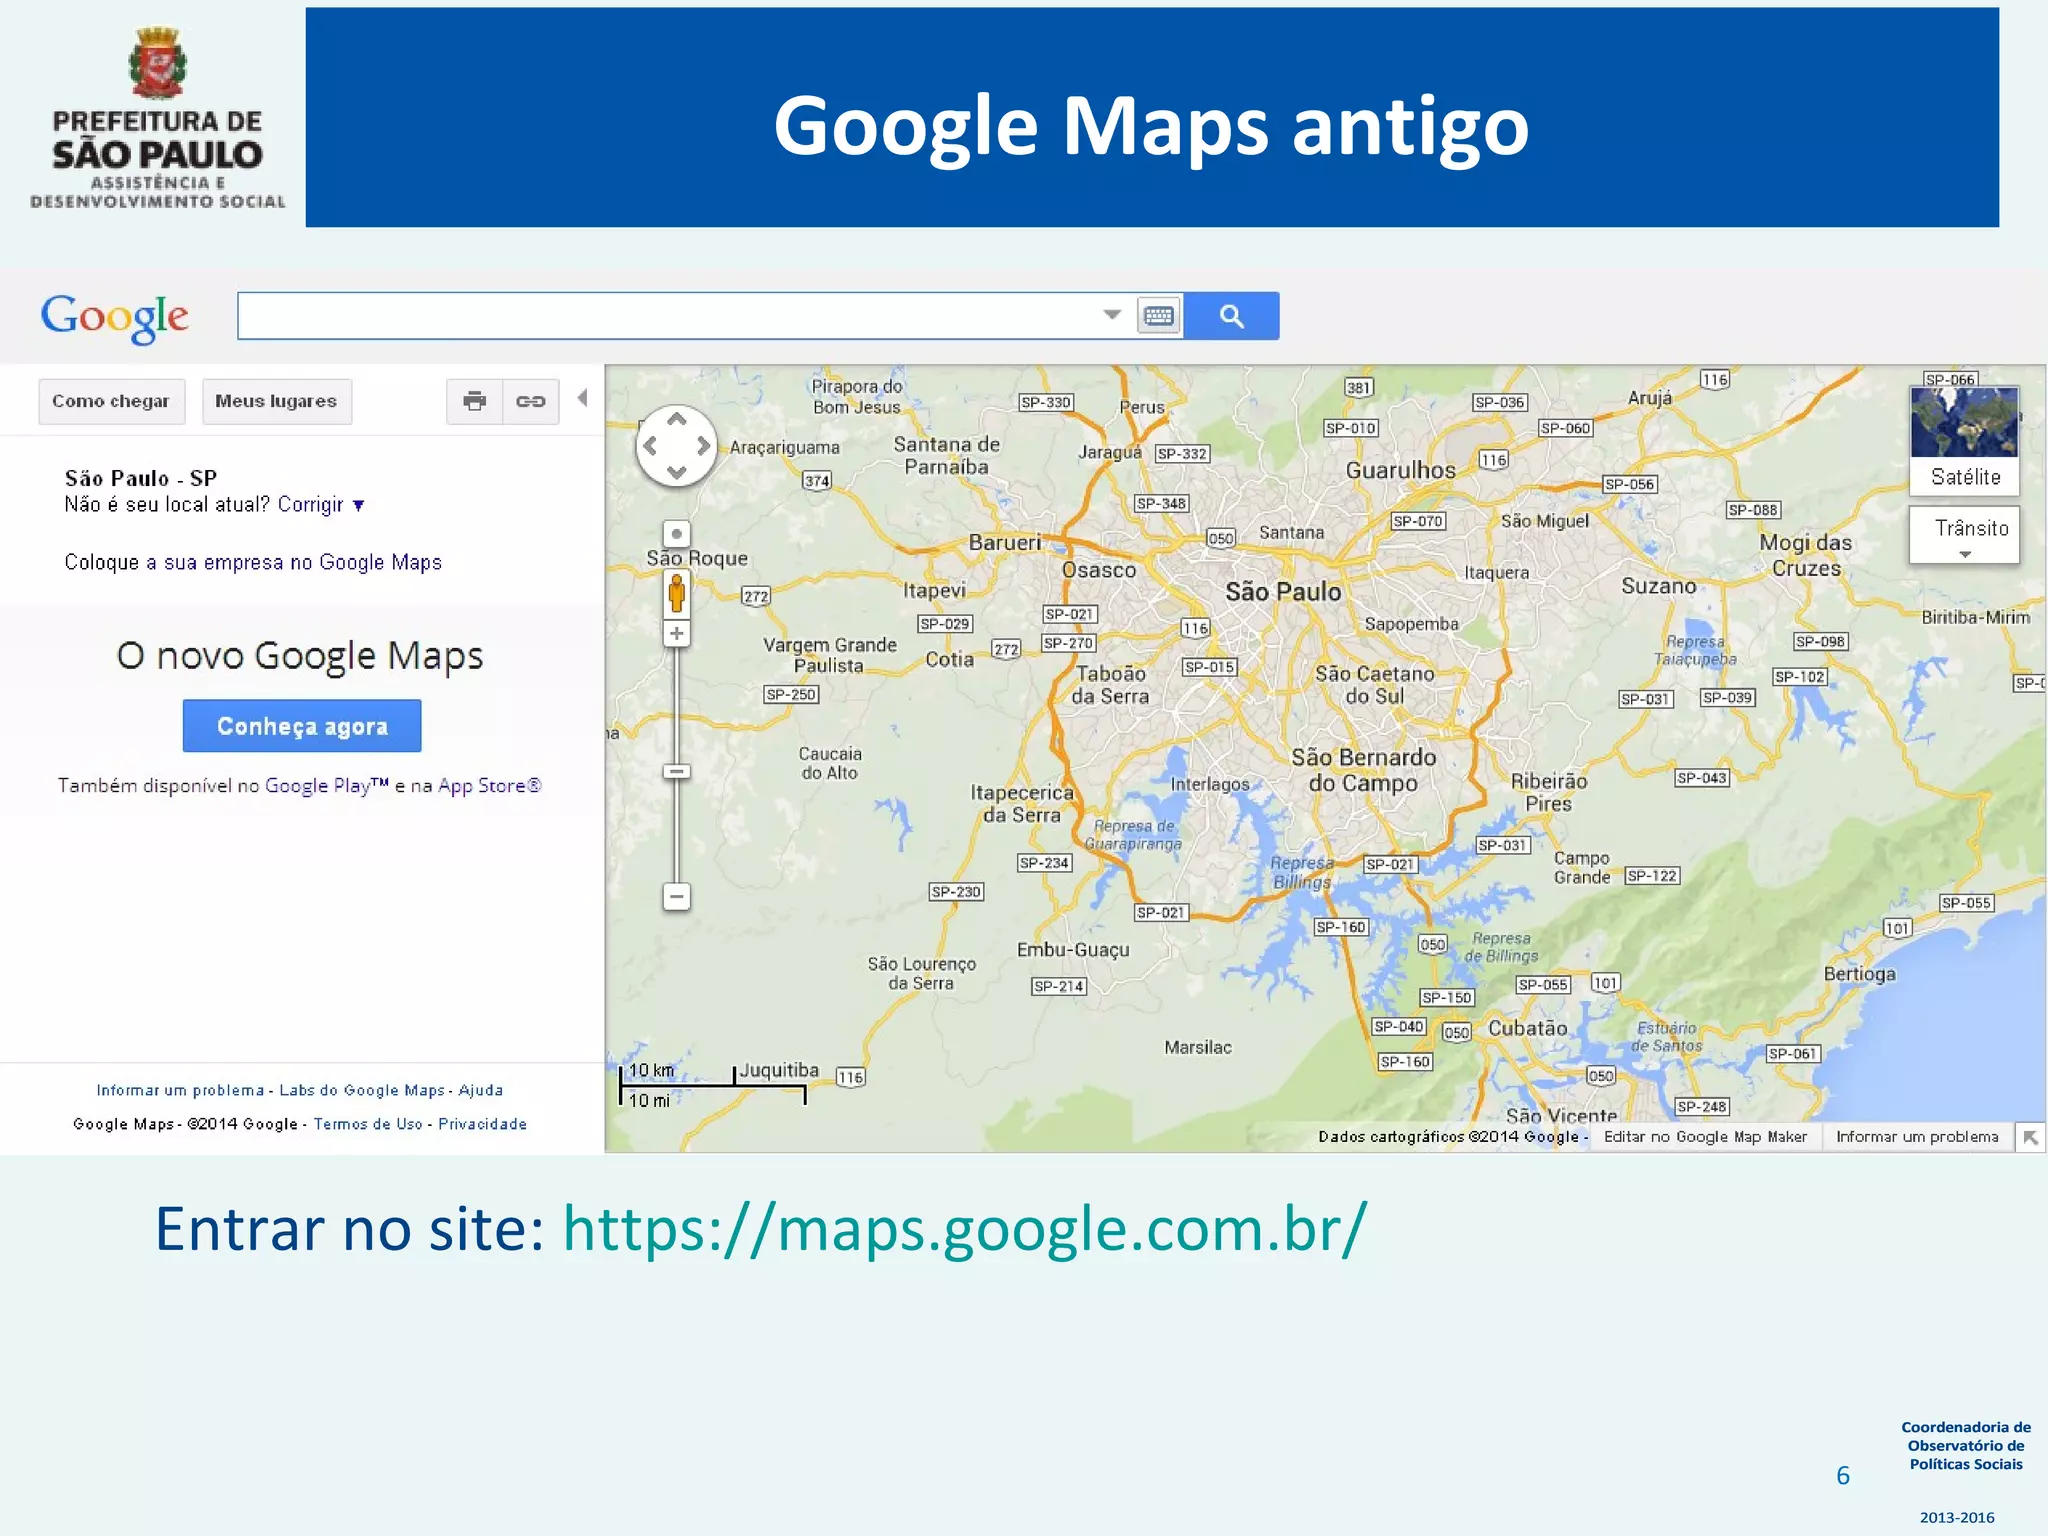Click the SP-098 highway shield
Image resolution: width=2048 pixels, height=1536 pixels.
coord(1820,641)
